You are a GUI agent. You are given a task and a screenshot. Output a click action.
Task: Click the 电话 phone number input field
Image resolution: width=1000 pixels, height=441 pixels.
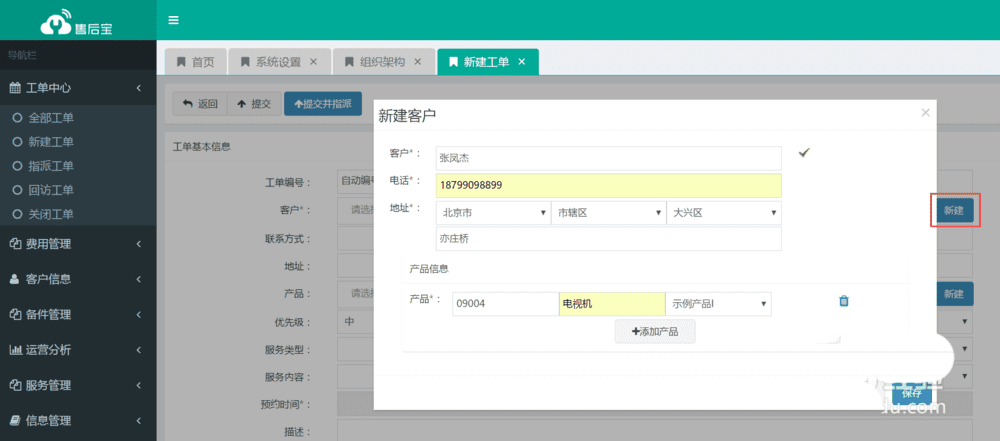pyautogui.click(x=608, y=186)
